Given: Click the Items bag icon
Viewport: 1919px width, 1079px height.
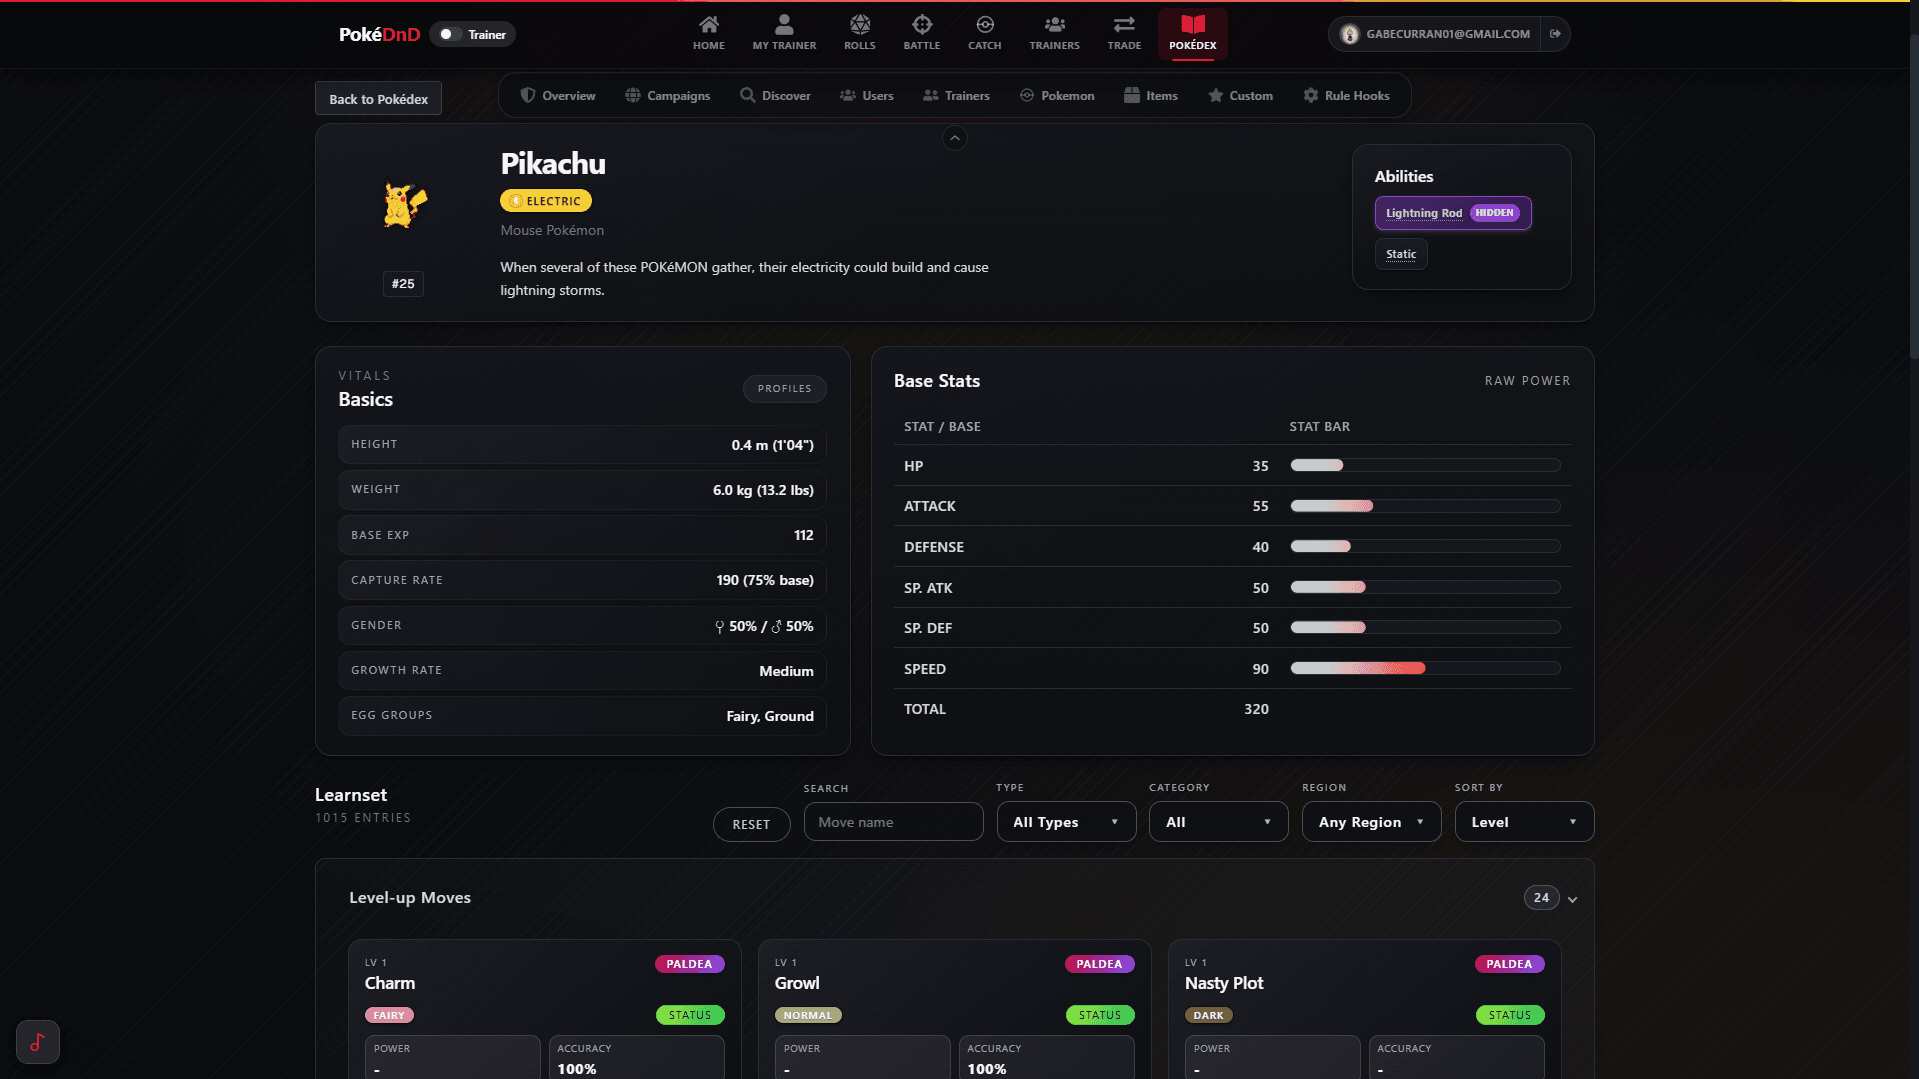Looking at the screenshot, I should pyautogui.click(x=1132, y=95).
